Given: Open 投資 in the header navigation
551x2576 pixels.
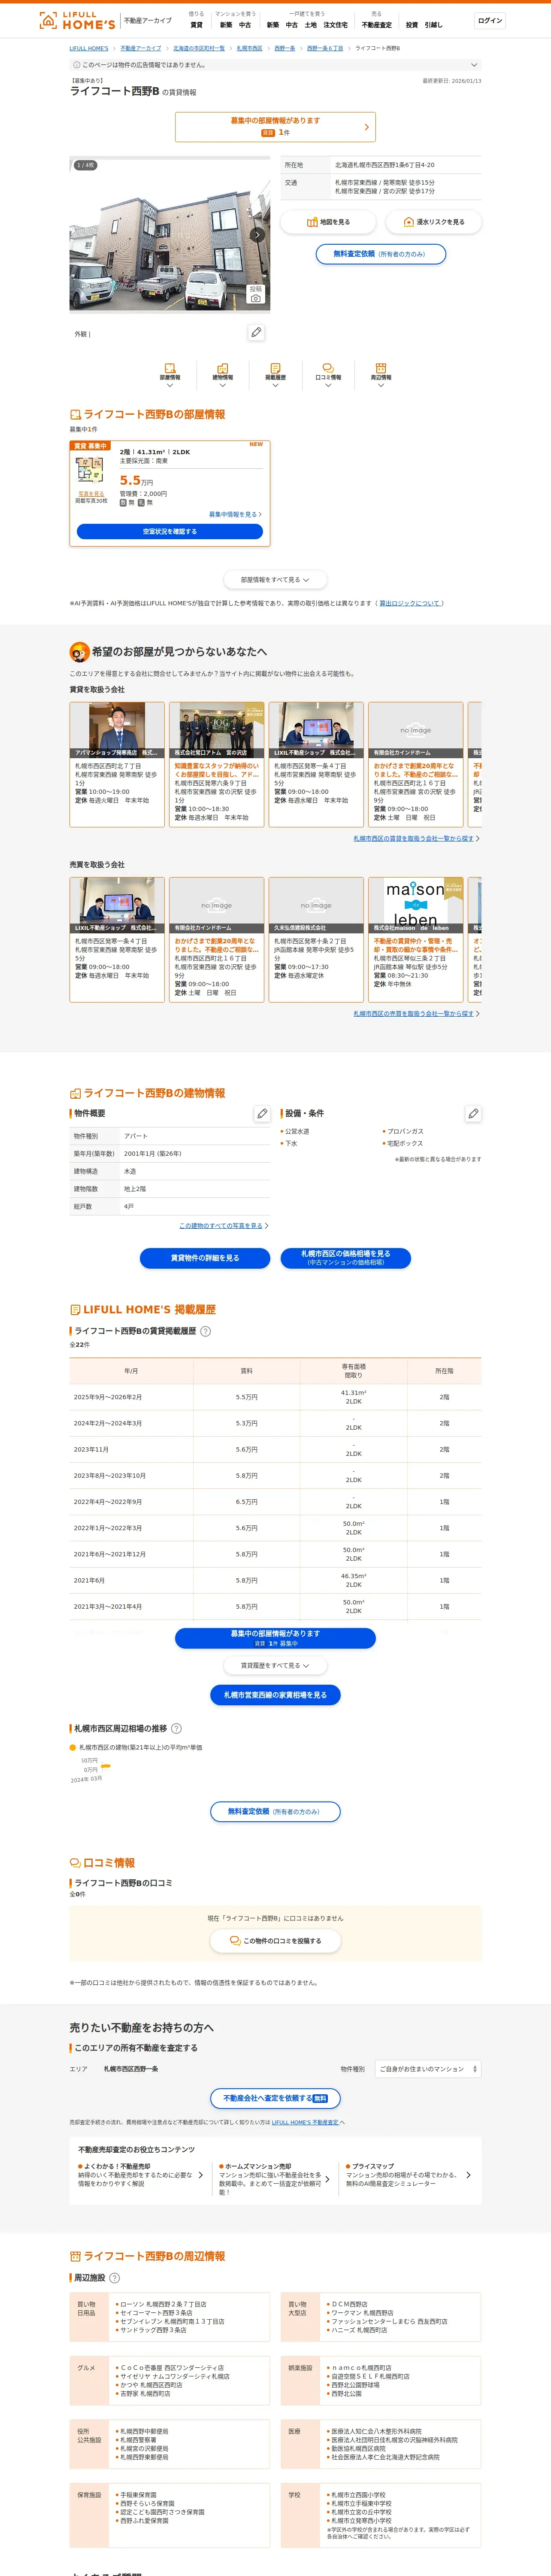Looking at the screenshot, I should coord(412,25).
